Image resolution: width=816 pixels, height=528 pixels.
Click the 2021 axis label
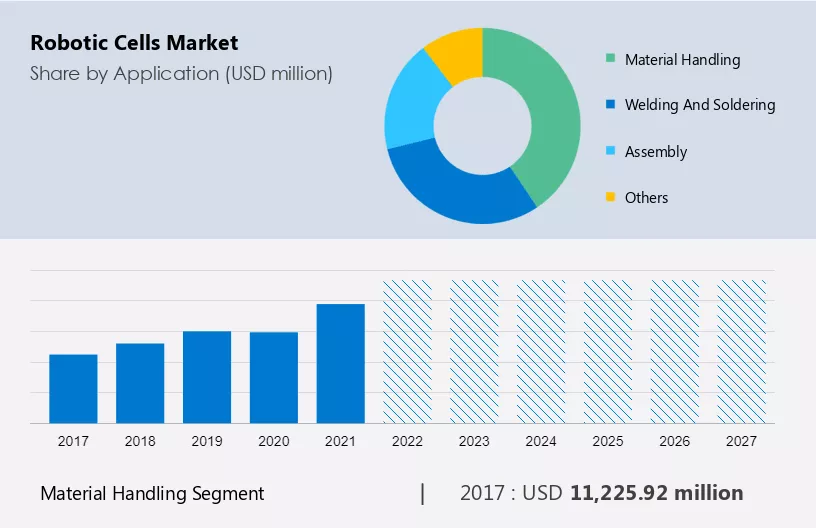coord(340,441)
